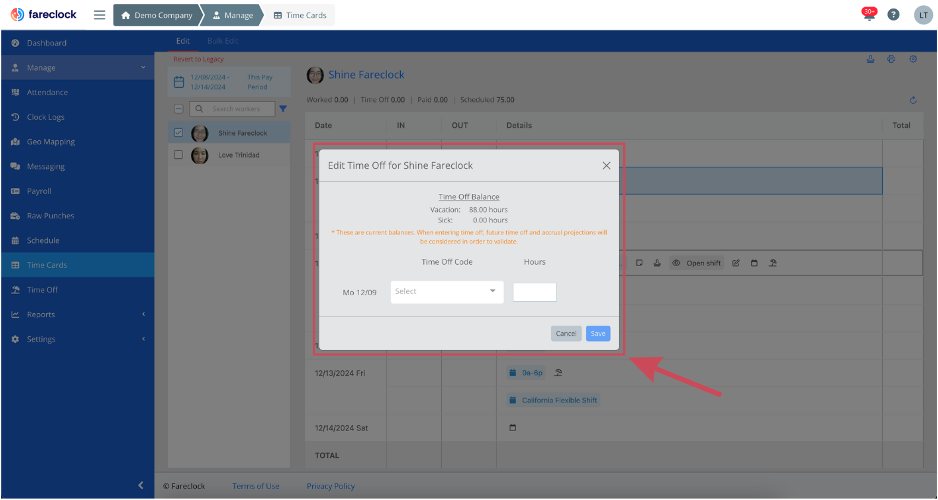Screen dimensions: 938x500
Task: Open the Privacy Policy link
Action: point(331,486)
